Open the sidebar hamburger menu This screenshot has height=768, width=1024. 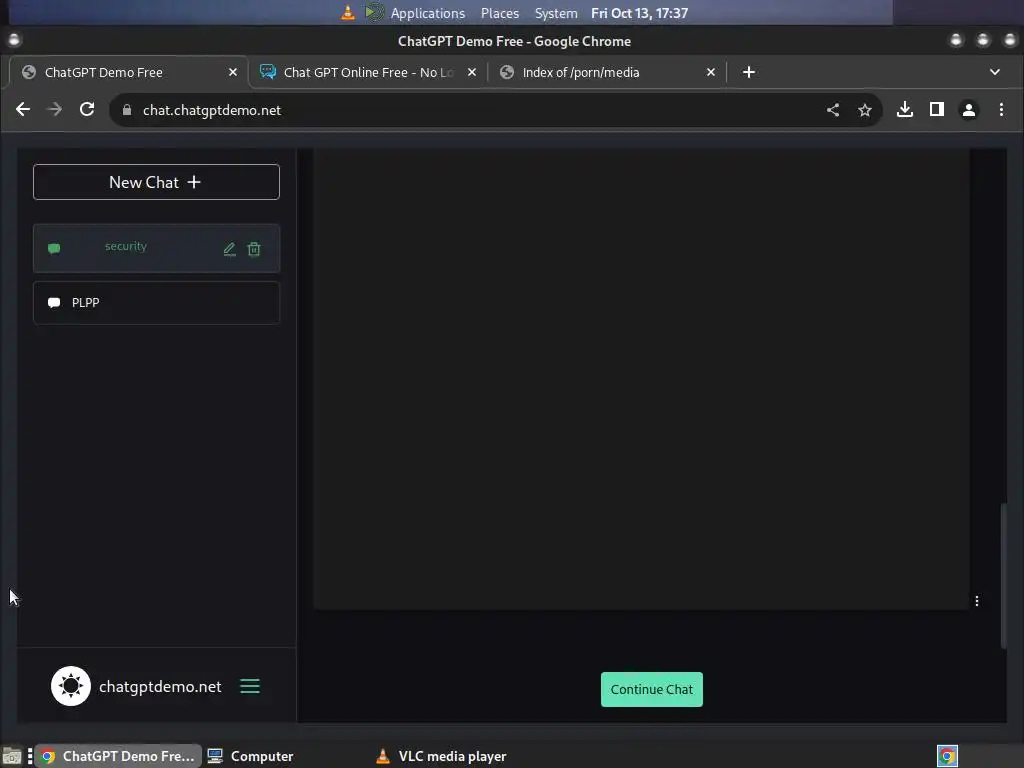click(x=250, y=686)
